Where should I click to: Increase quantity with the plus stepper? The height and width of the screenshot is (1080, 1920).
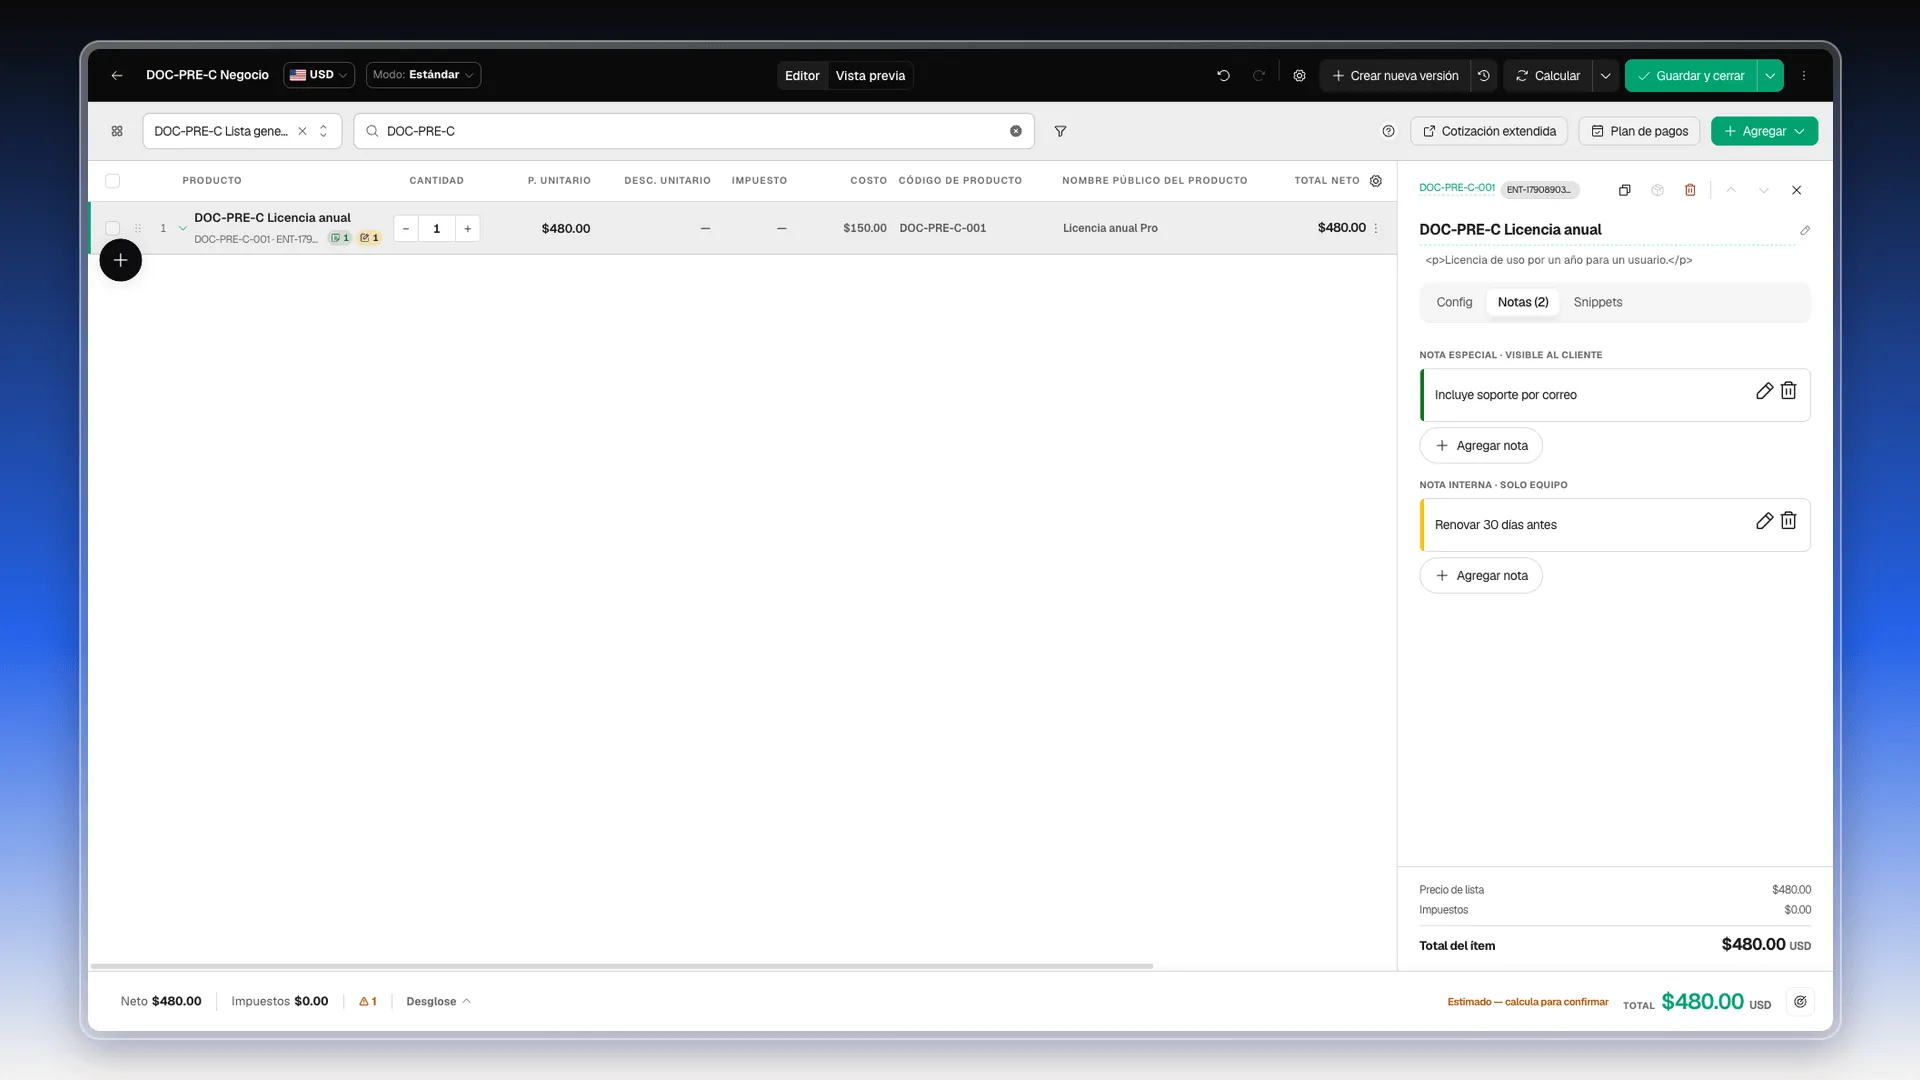(467, 228)
